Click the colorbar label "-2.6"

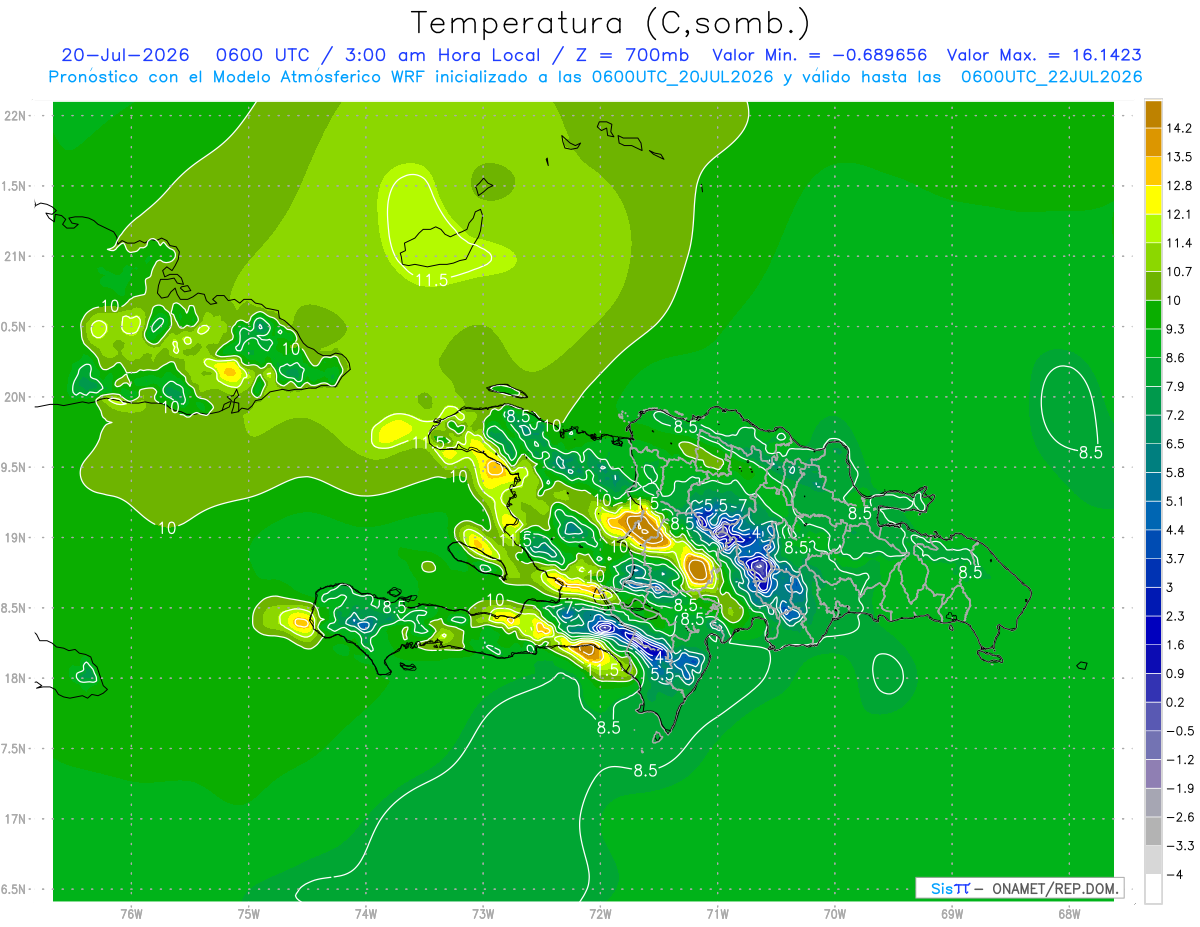tap(1179, 816)
